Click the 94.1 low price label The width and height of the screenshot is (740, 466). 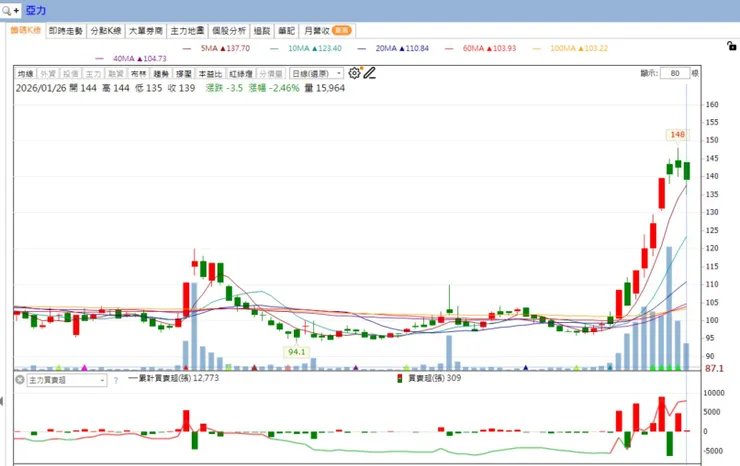pos(296,352)
